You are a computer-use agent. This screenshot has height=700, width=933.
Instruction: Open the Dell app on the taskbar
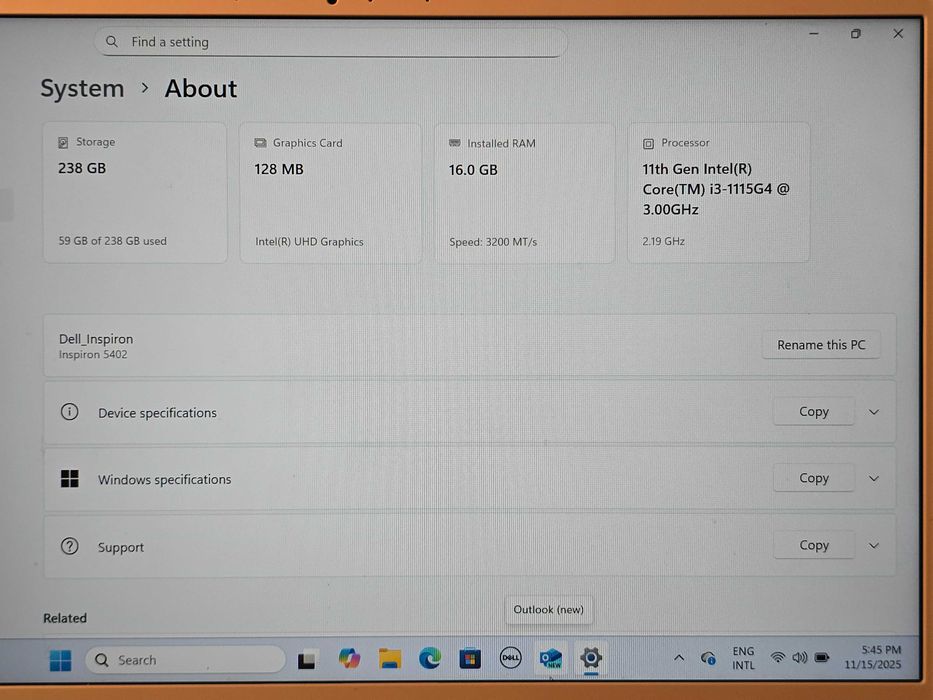[510, 658]
